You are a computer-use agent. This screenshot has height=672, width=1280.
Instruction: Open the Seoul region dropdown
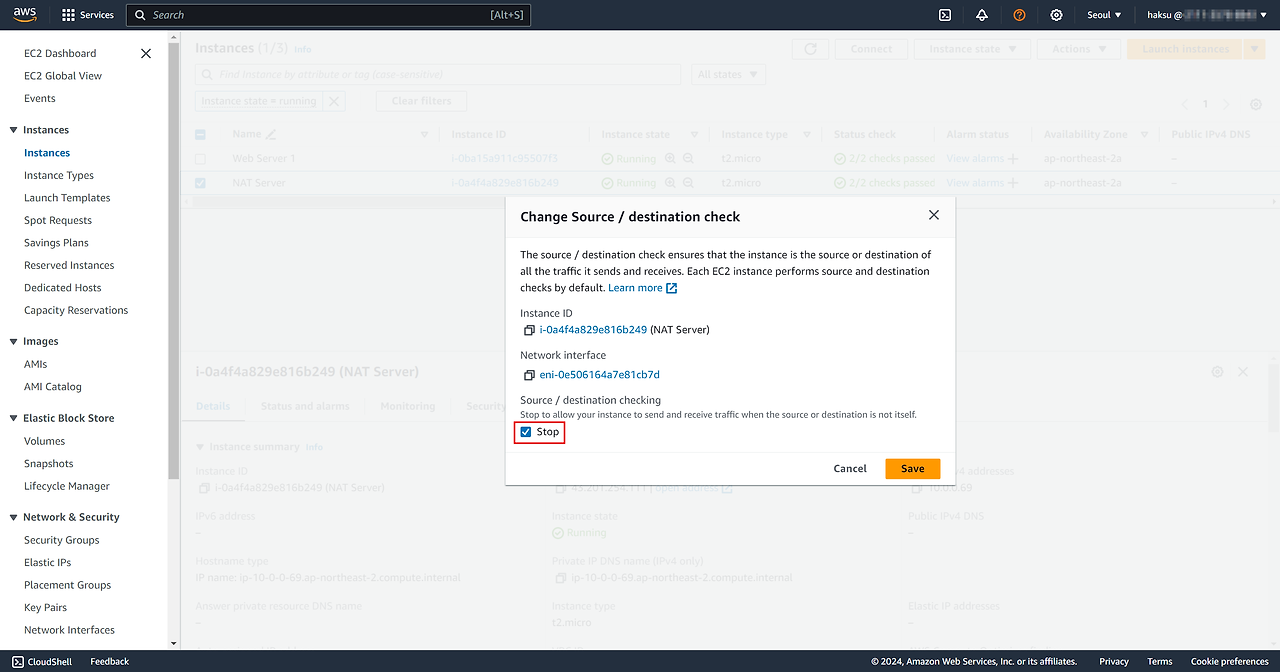click(x=1104, y=15)
